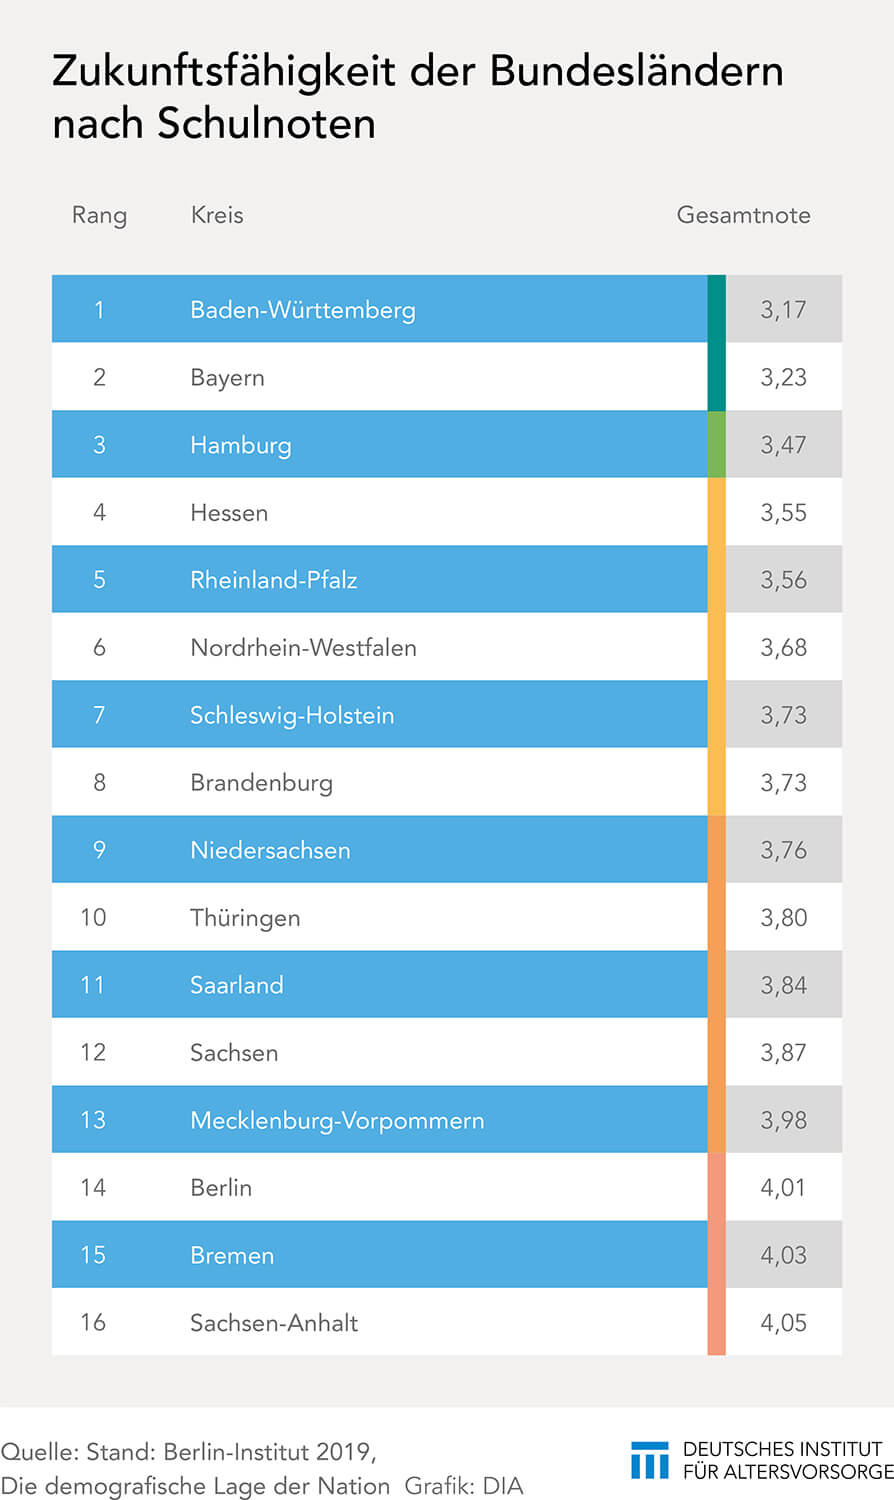Click the green color segment beside Hamburg
The width and height of the screenshot is (894, 1500).
click(716, 444)
